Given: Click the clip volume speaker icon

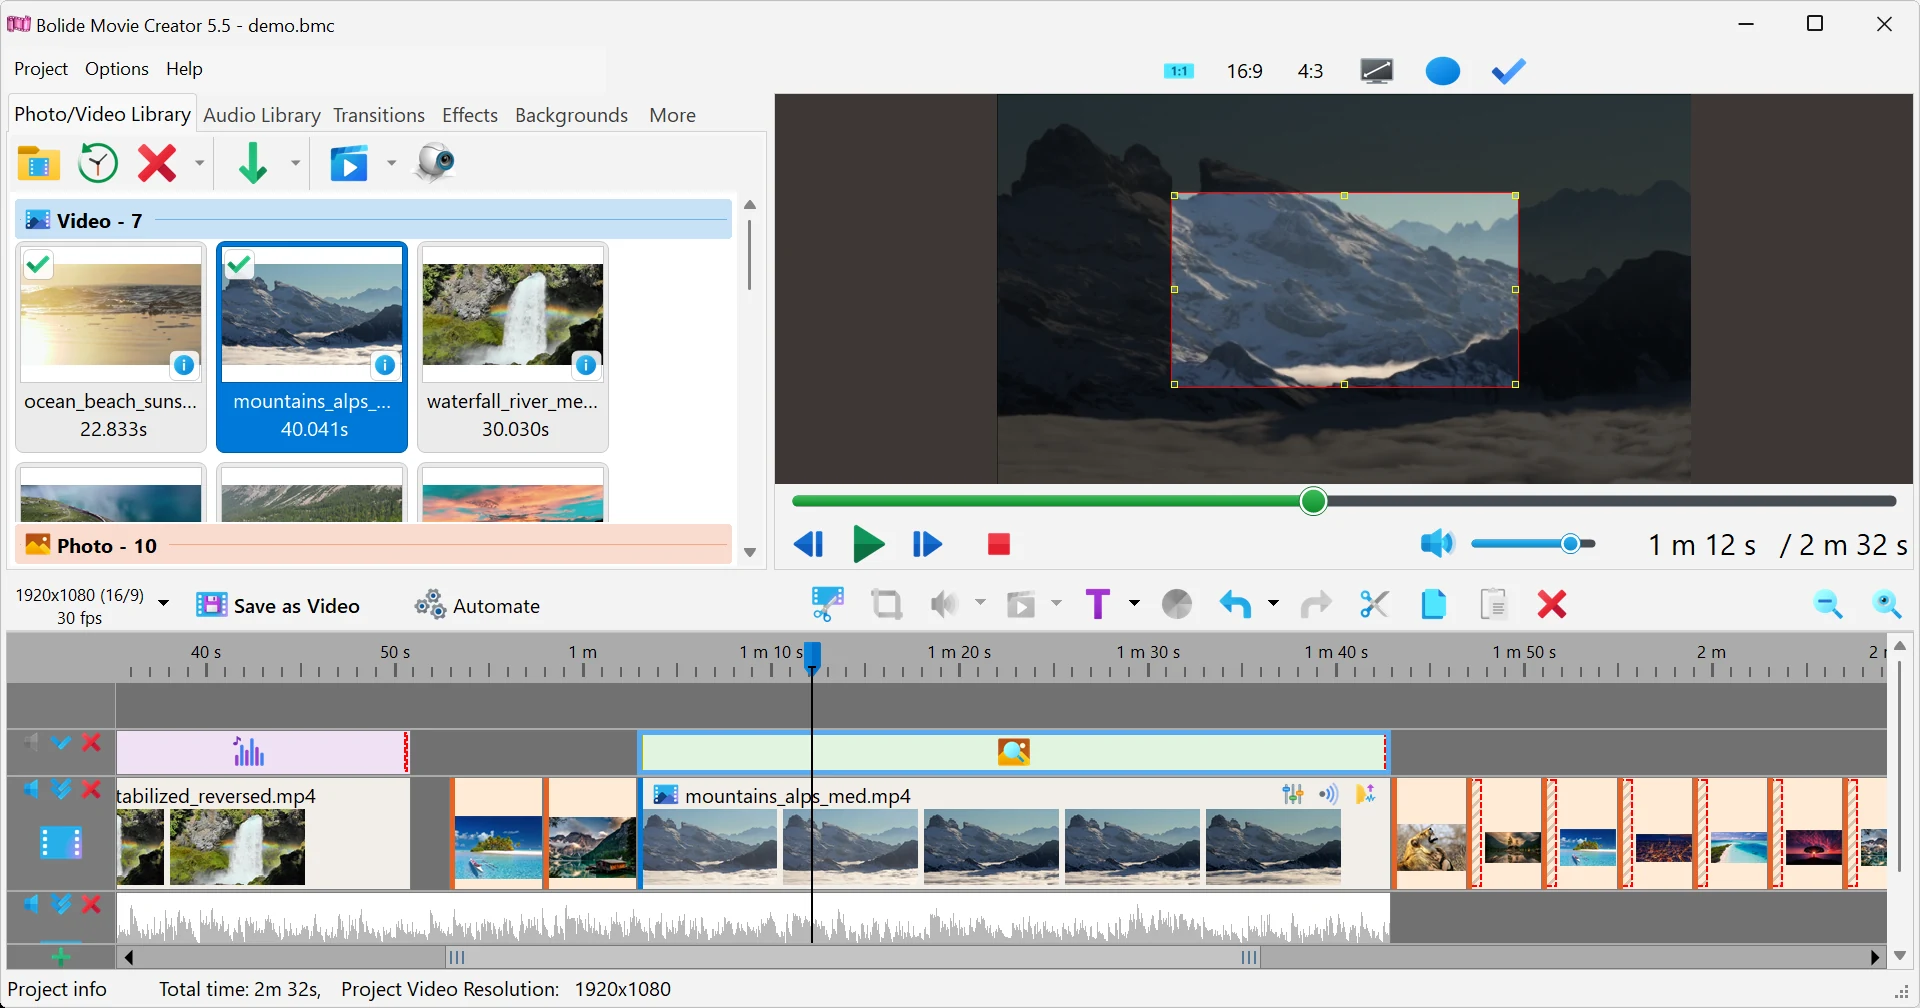Looking at the screenshot, I should pyautogui.click(x=945, y=604).
